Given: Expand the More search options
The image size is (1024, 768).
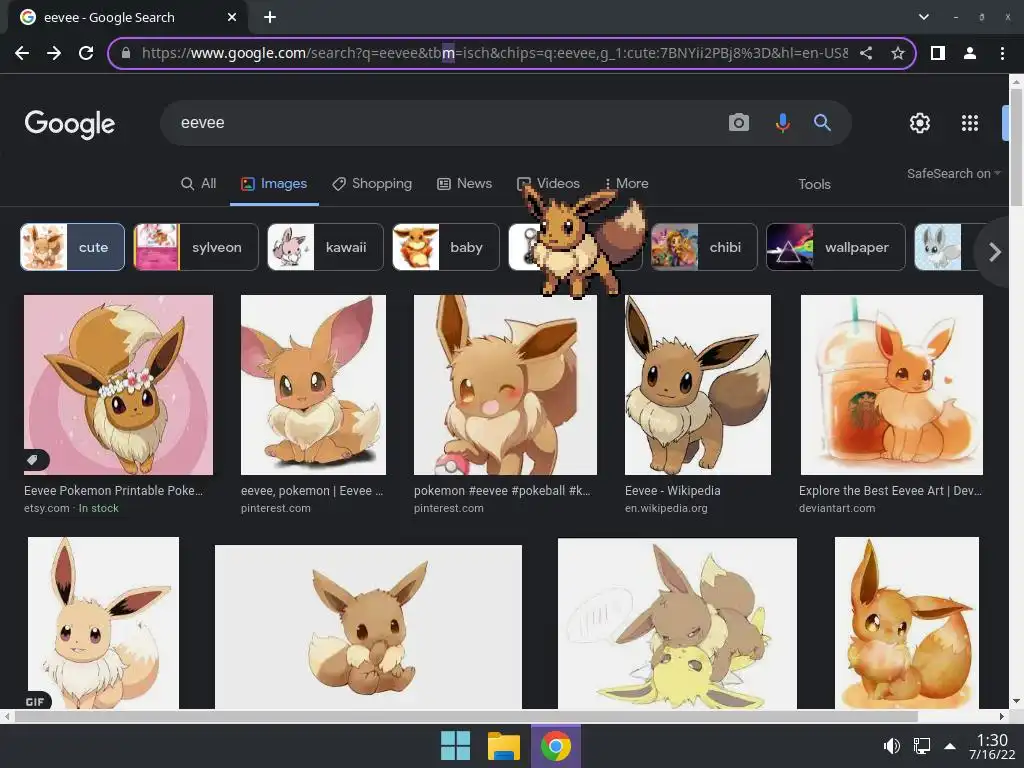Looking at the screenshot, I should [626, 184].
